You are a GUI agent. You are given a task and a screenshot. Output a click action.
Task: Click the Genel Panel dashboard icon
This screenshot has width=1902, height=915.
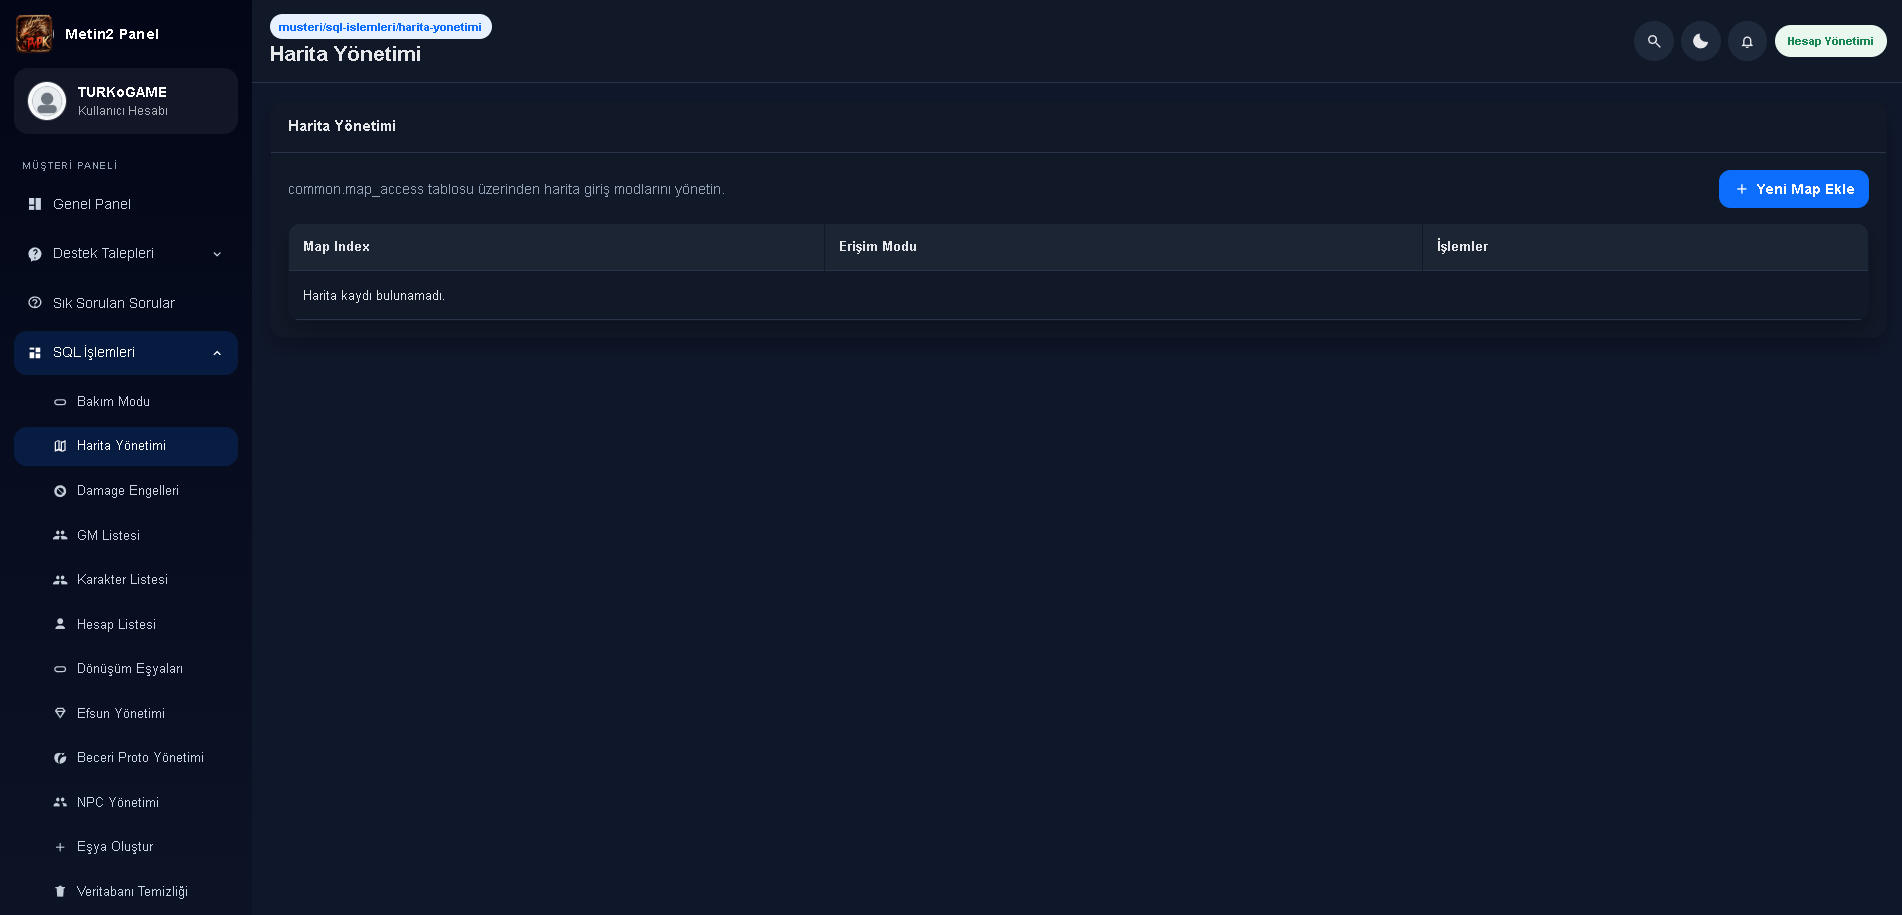click(35, 204)
